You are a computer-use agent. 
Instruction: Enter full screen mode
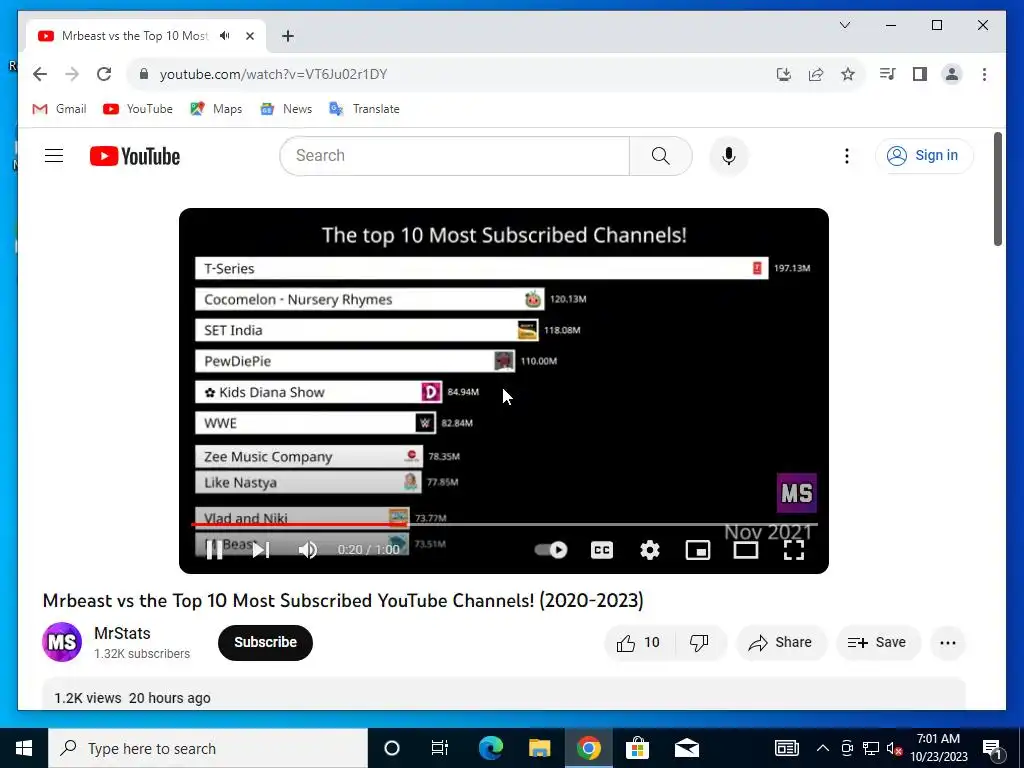pyautogui.click(x=793, y=550)
